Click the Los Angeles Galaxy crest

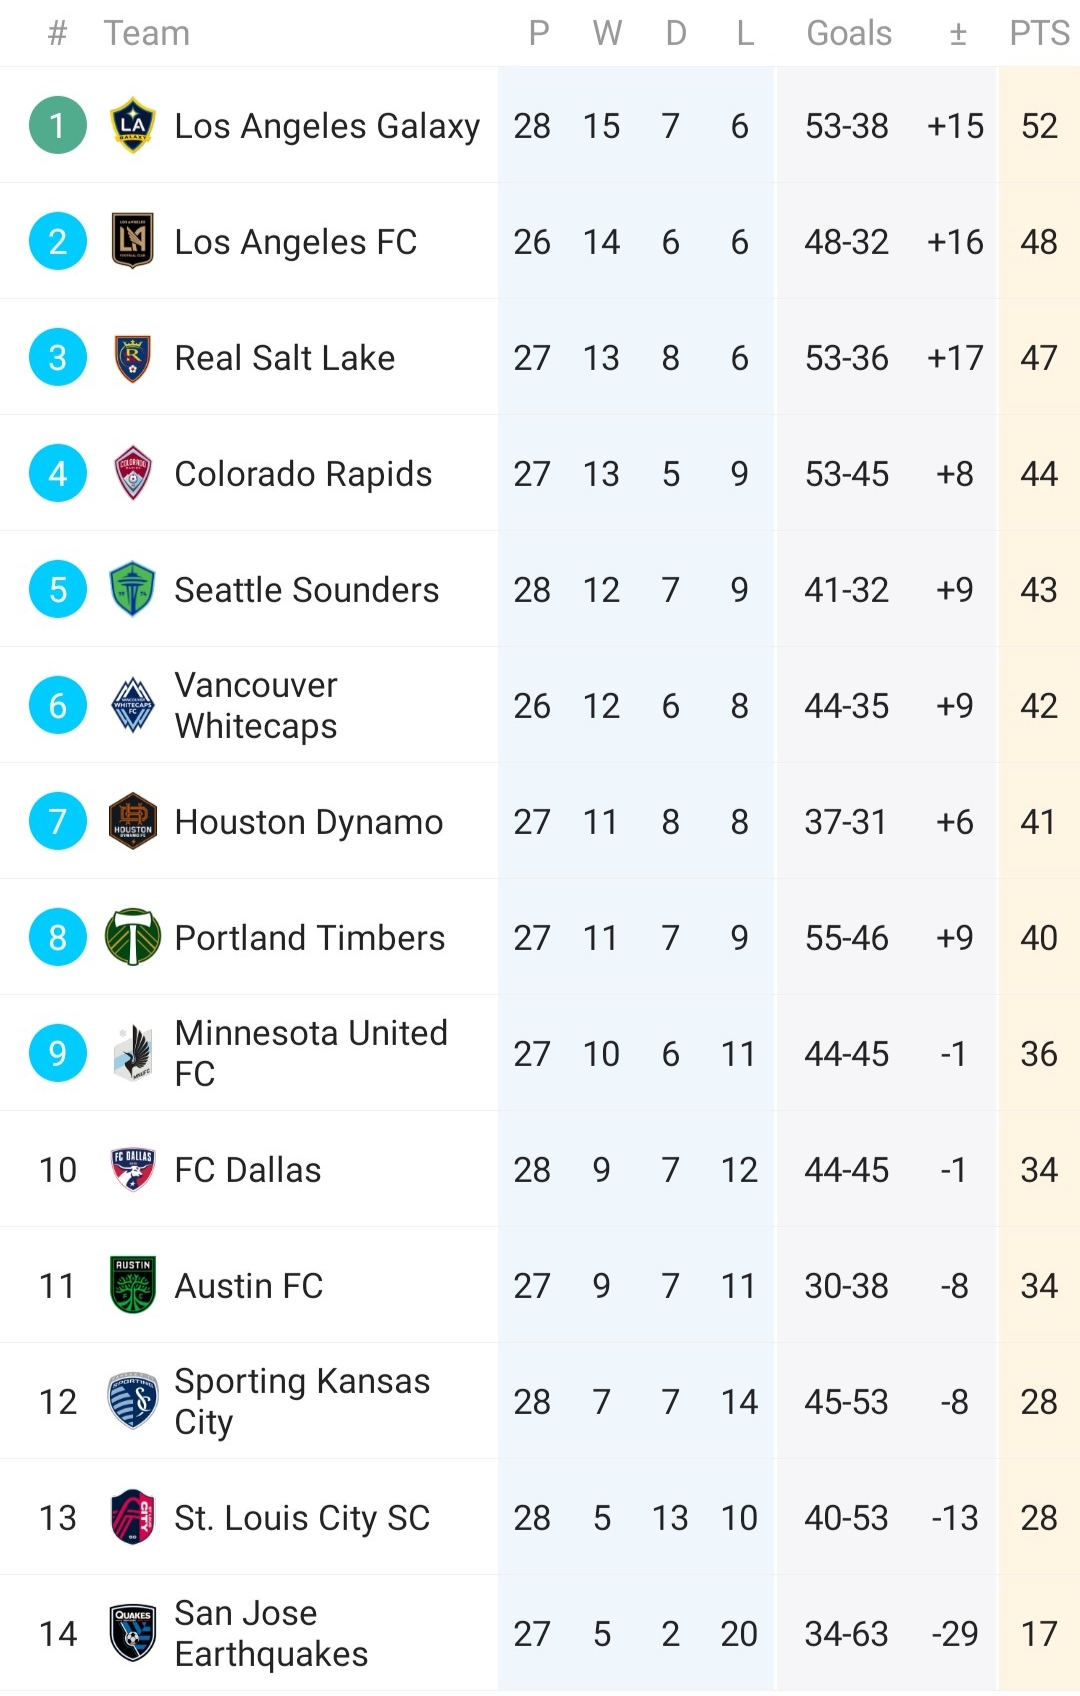pyautogui.click(x=133, y=125)
